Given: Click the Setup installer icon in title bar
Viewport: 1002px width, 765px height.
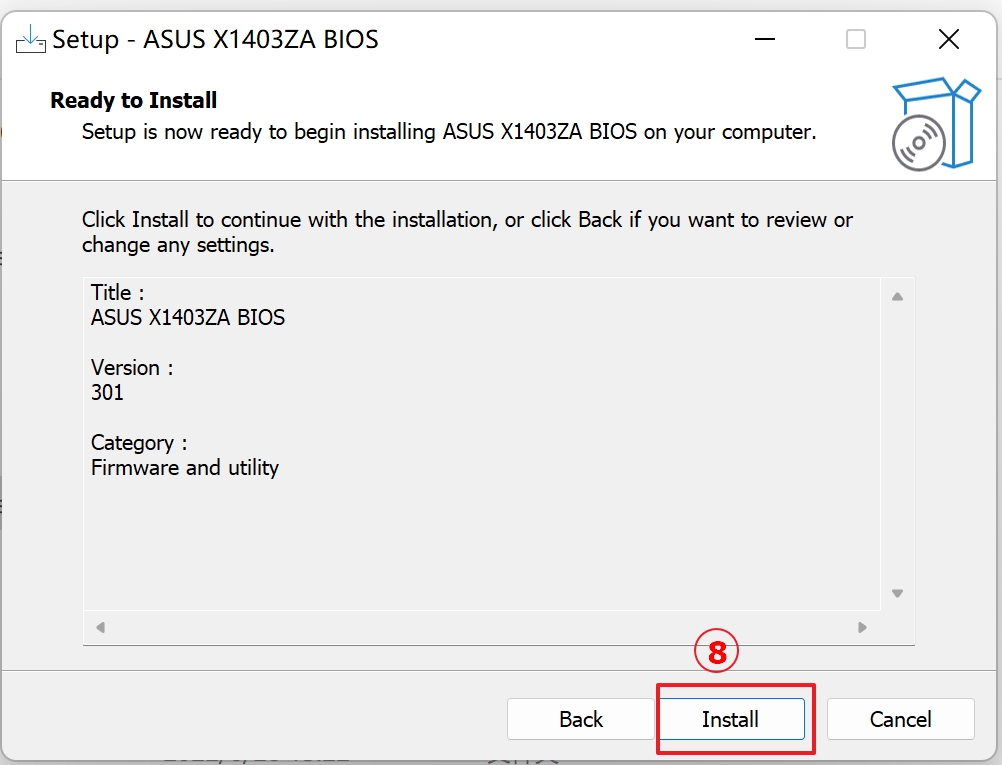Looking at the screenshot, I should click(x=30, y=40).
